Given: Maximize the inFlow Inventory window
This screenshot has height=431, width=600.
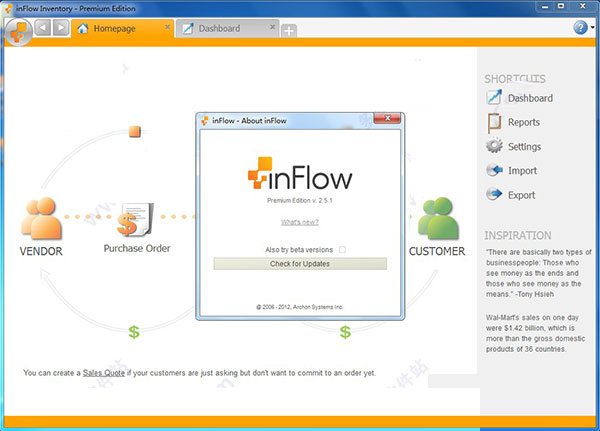Looking at the screenshot, I should coord(561,6).
